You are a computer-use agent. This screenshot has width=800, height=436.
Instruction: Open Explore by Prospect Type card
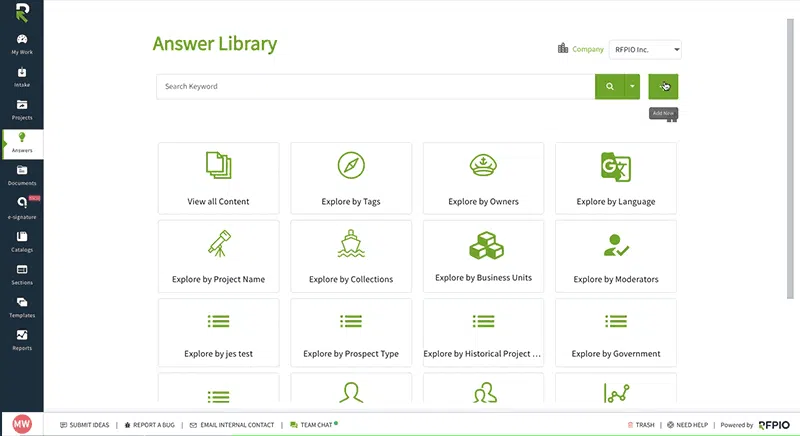click(351, 332)
